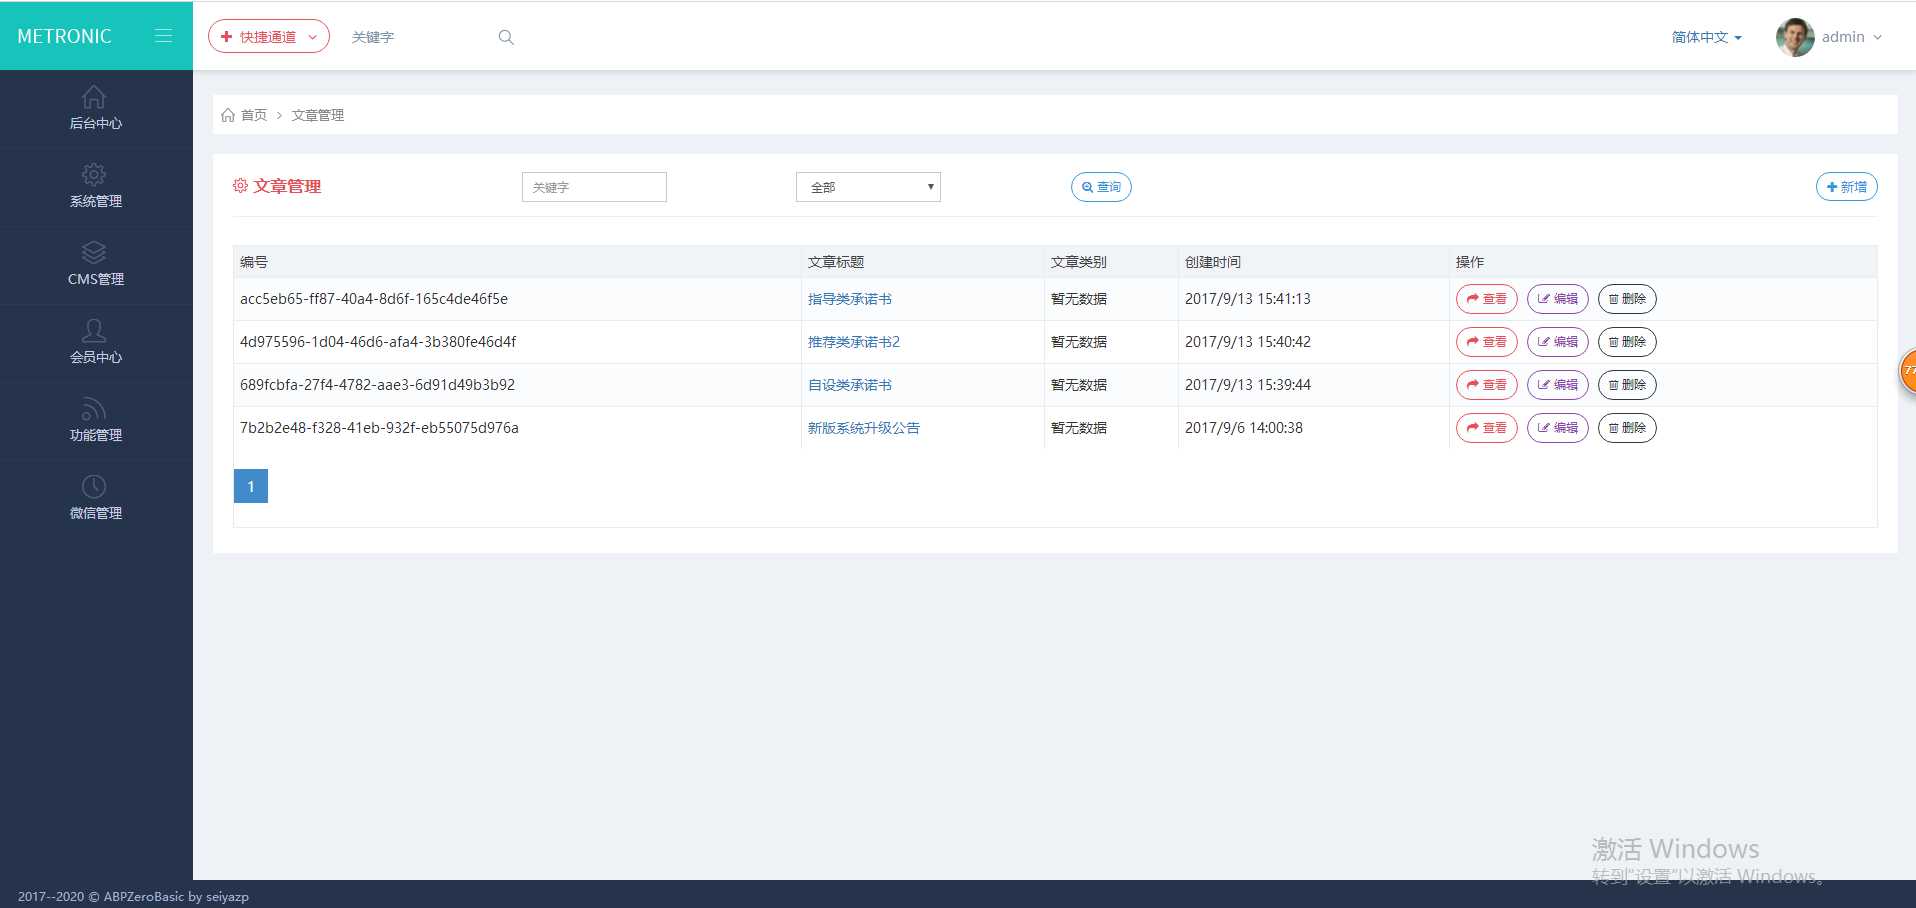The width and height of the screenshot is (1916, 908).
Task: Click the 文章管理 panel title
Action: [x=287, y=186]
